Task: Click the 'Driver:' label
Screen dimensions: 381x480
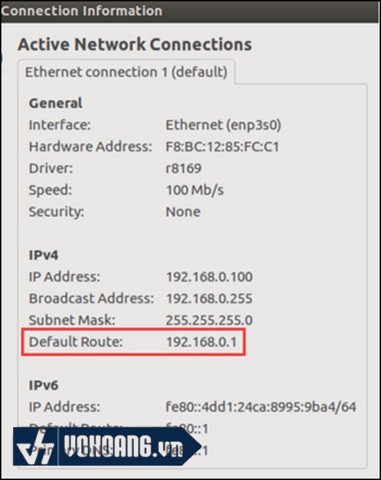Action: click(x=51, y=168)
